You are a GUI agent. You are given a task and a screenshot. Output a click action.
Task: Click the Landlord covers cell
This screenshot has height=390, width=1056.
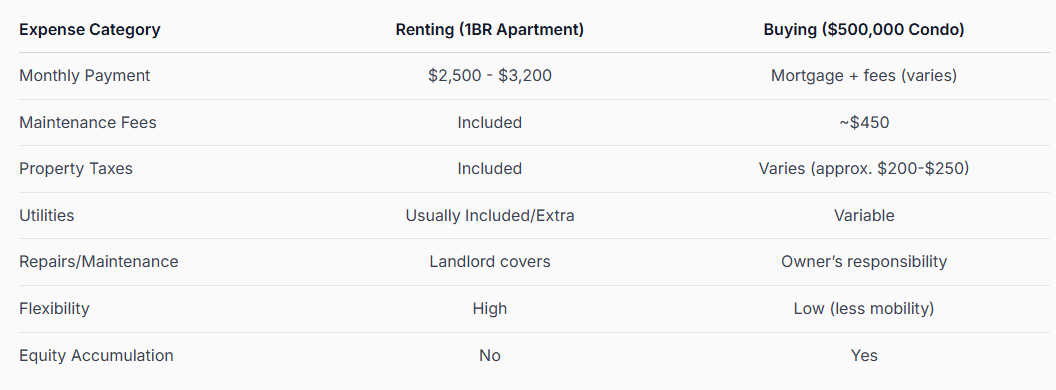click(x=490, y=261)
